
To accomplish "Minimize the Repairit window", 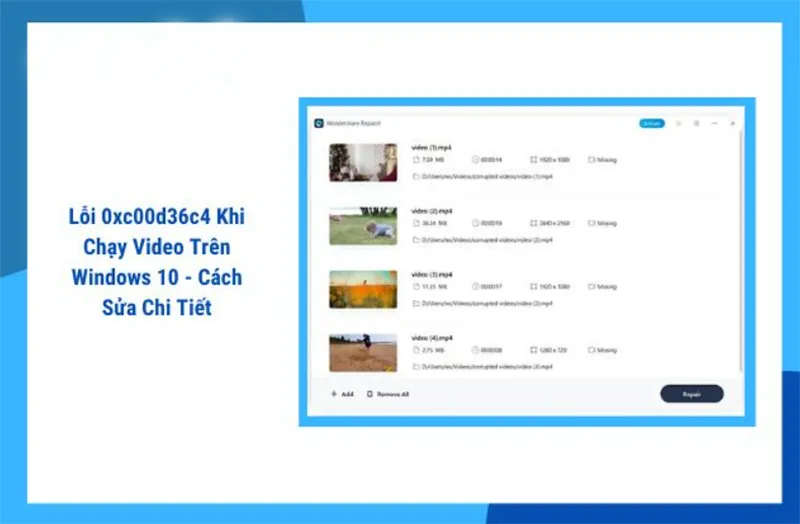I will tap(714, 123).
